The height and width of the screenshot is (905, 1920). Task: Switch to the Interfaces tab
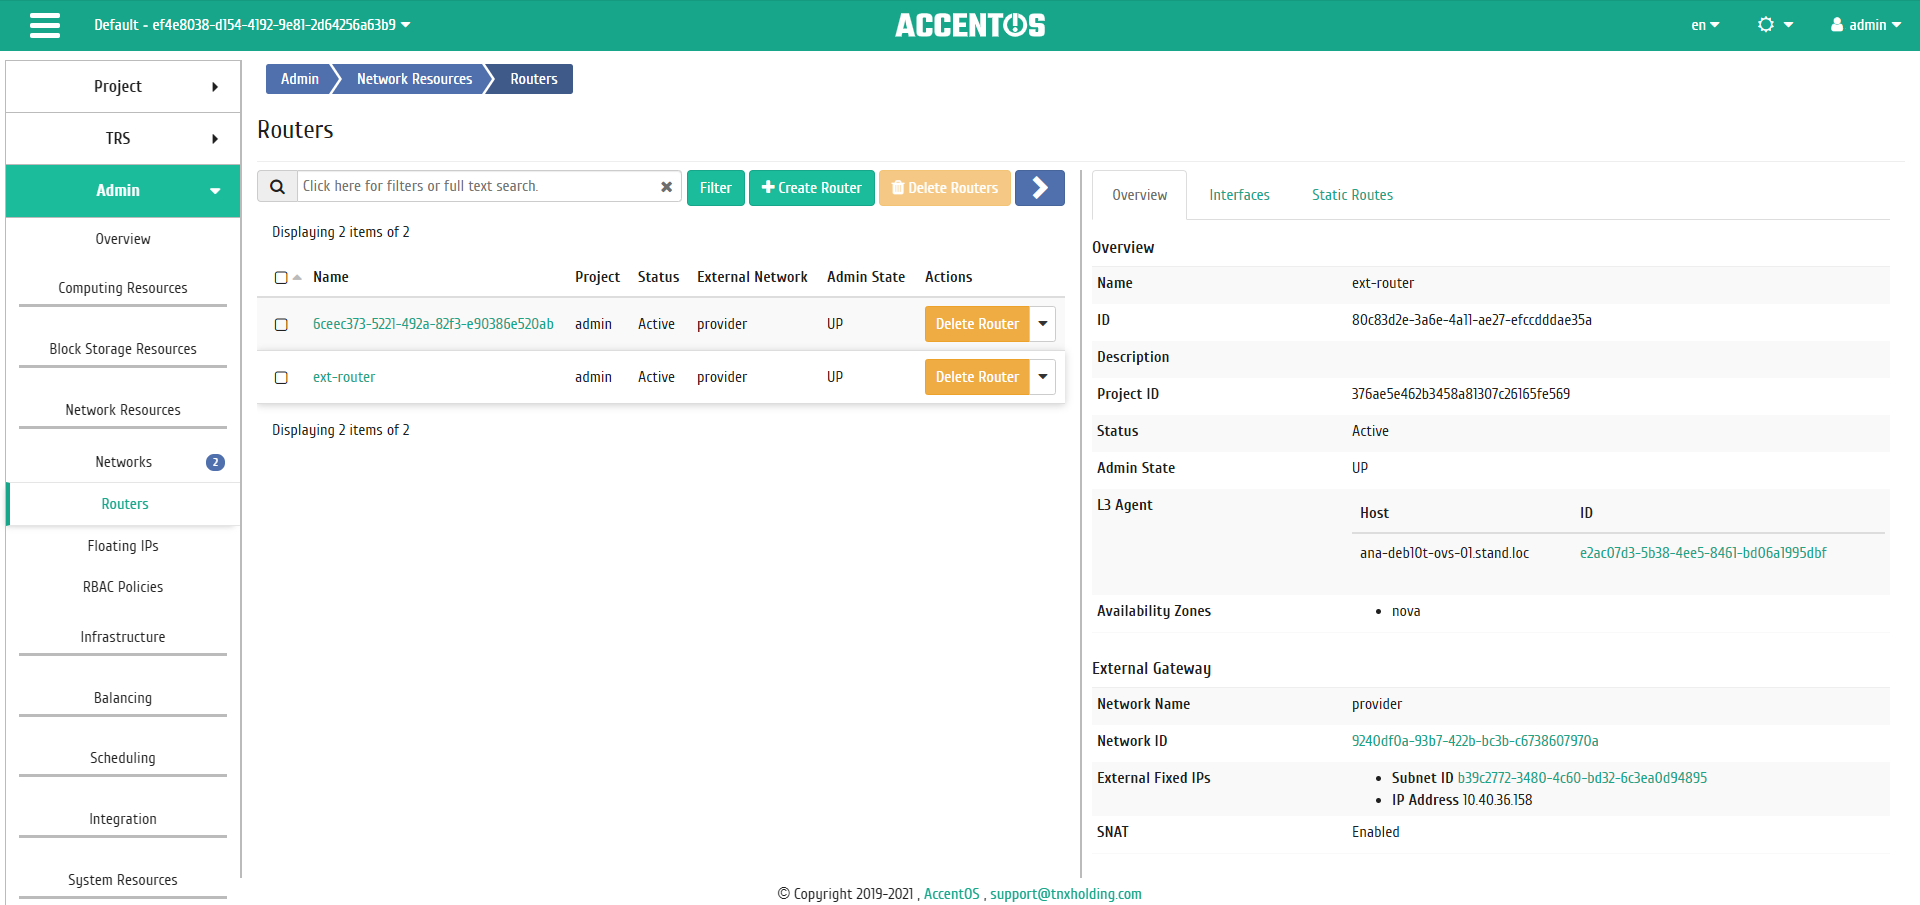pos(1239,195)
